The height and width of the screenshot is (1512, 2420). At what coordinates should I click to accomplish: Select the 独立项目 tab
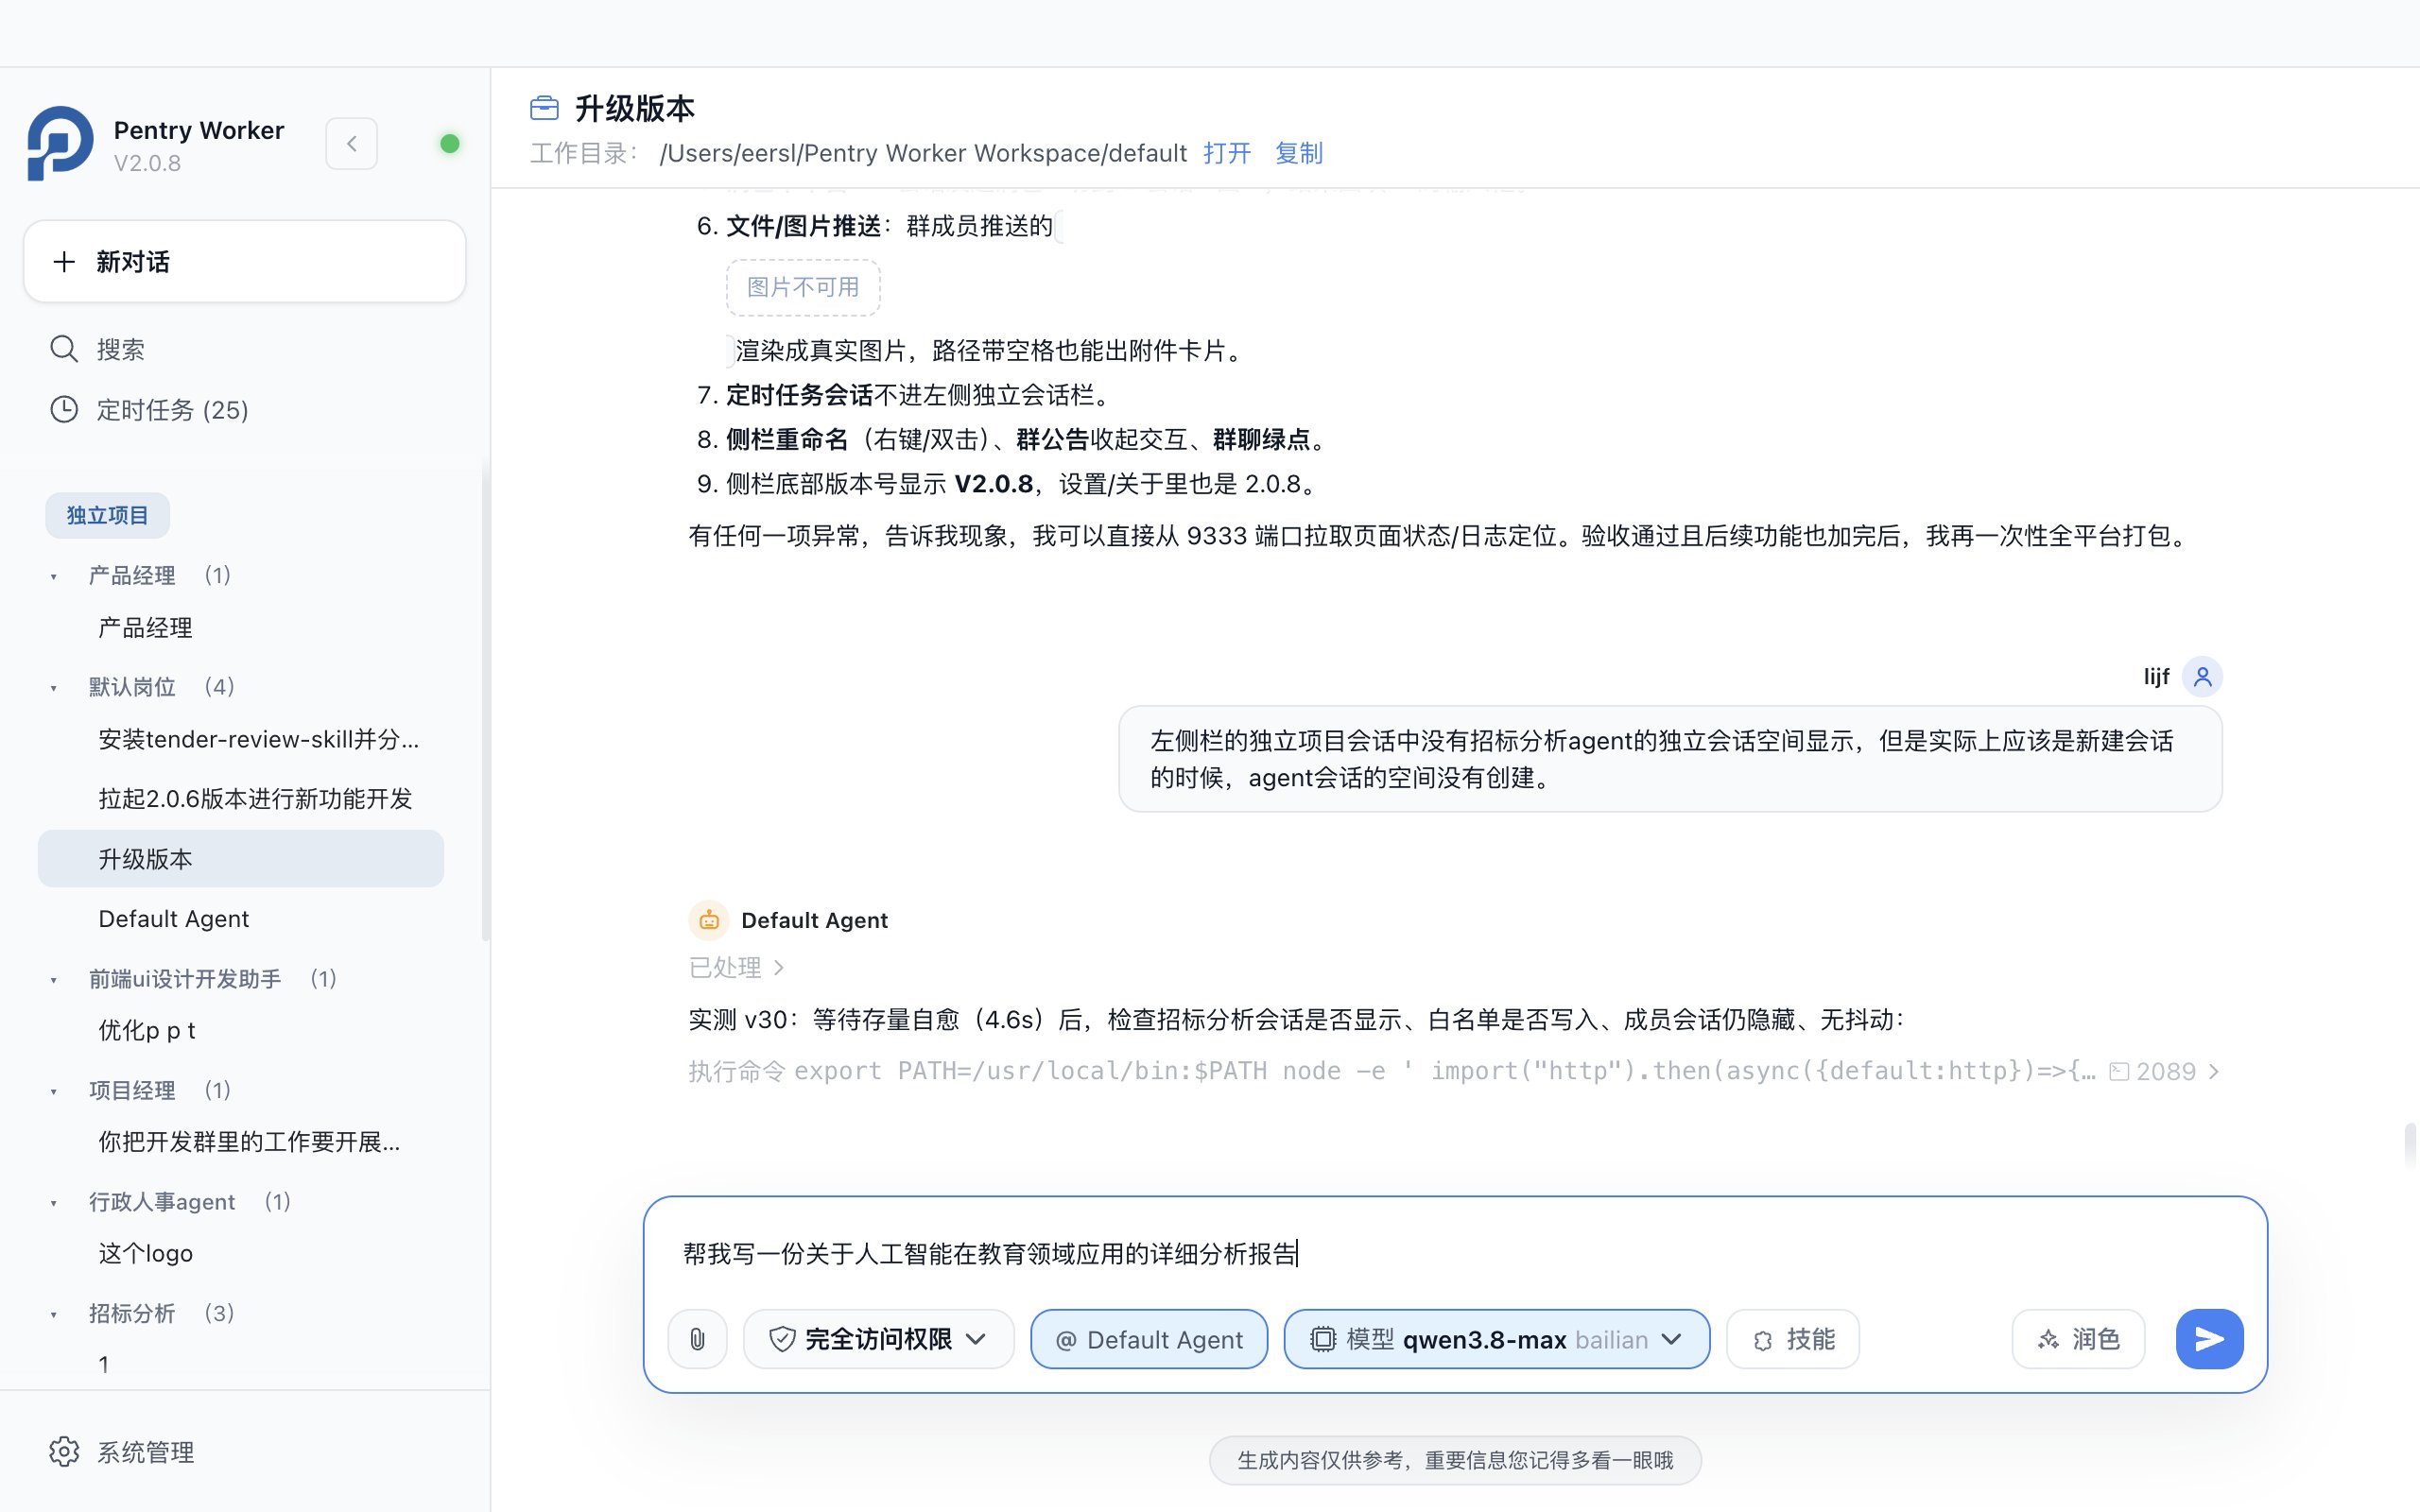(x=107, y=515)
